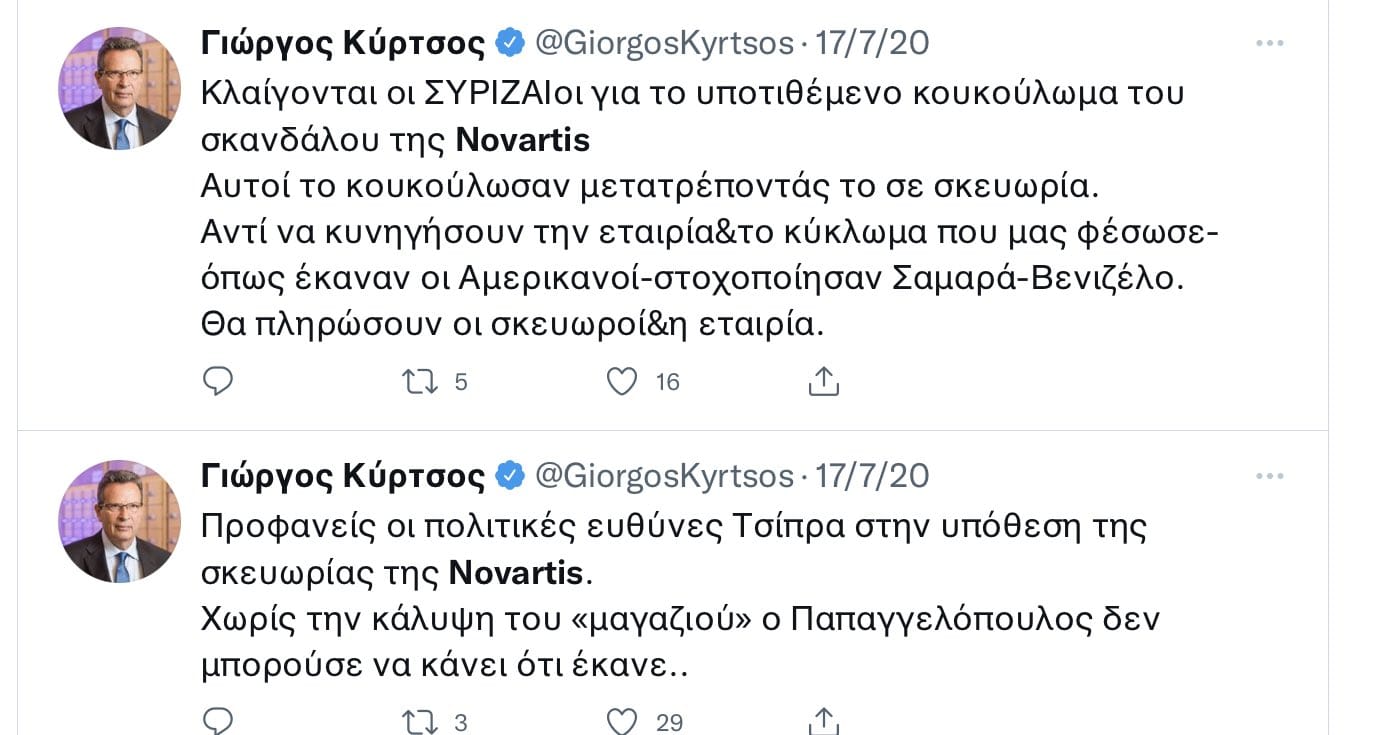This screenshot has width=1374, height=735.
Task: Open the more options menu on second tweet
Action: click(1270, 476)
